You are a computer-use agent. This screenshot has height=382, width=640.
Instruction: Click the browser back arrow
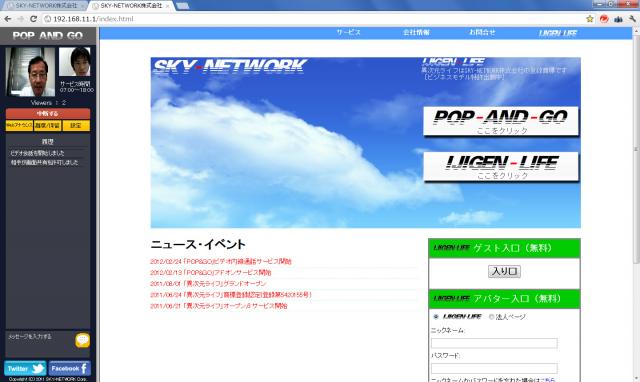[x=8, y=19]
